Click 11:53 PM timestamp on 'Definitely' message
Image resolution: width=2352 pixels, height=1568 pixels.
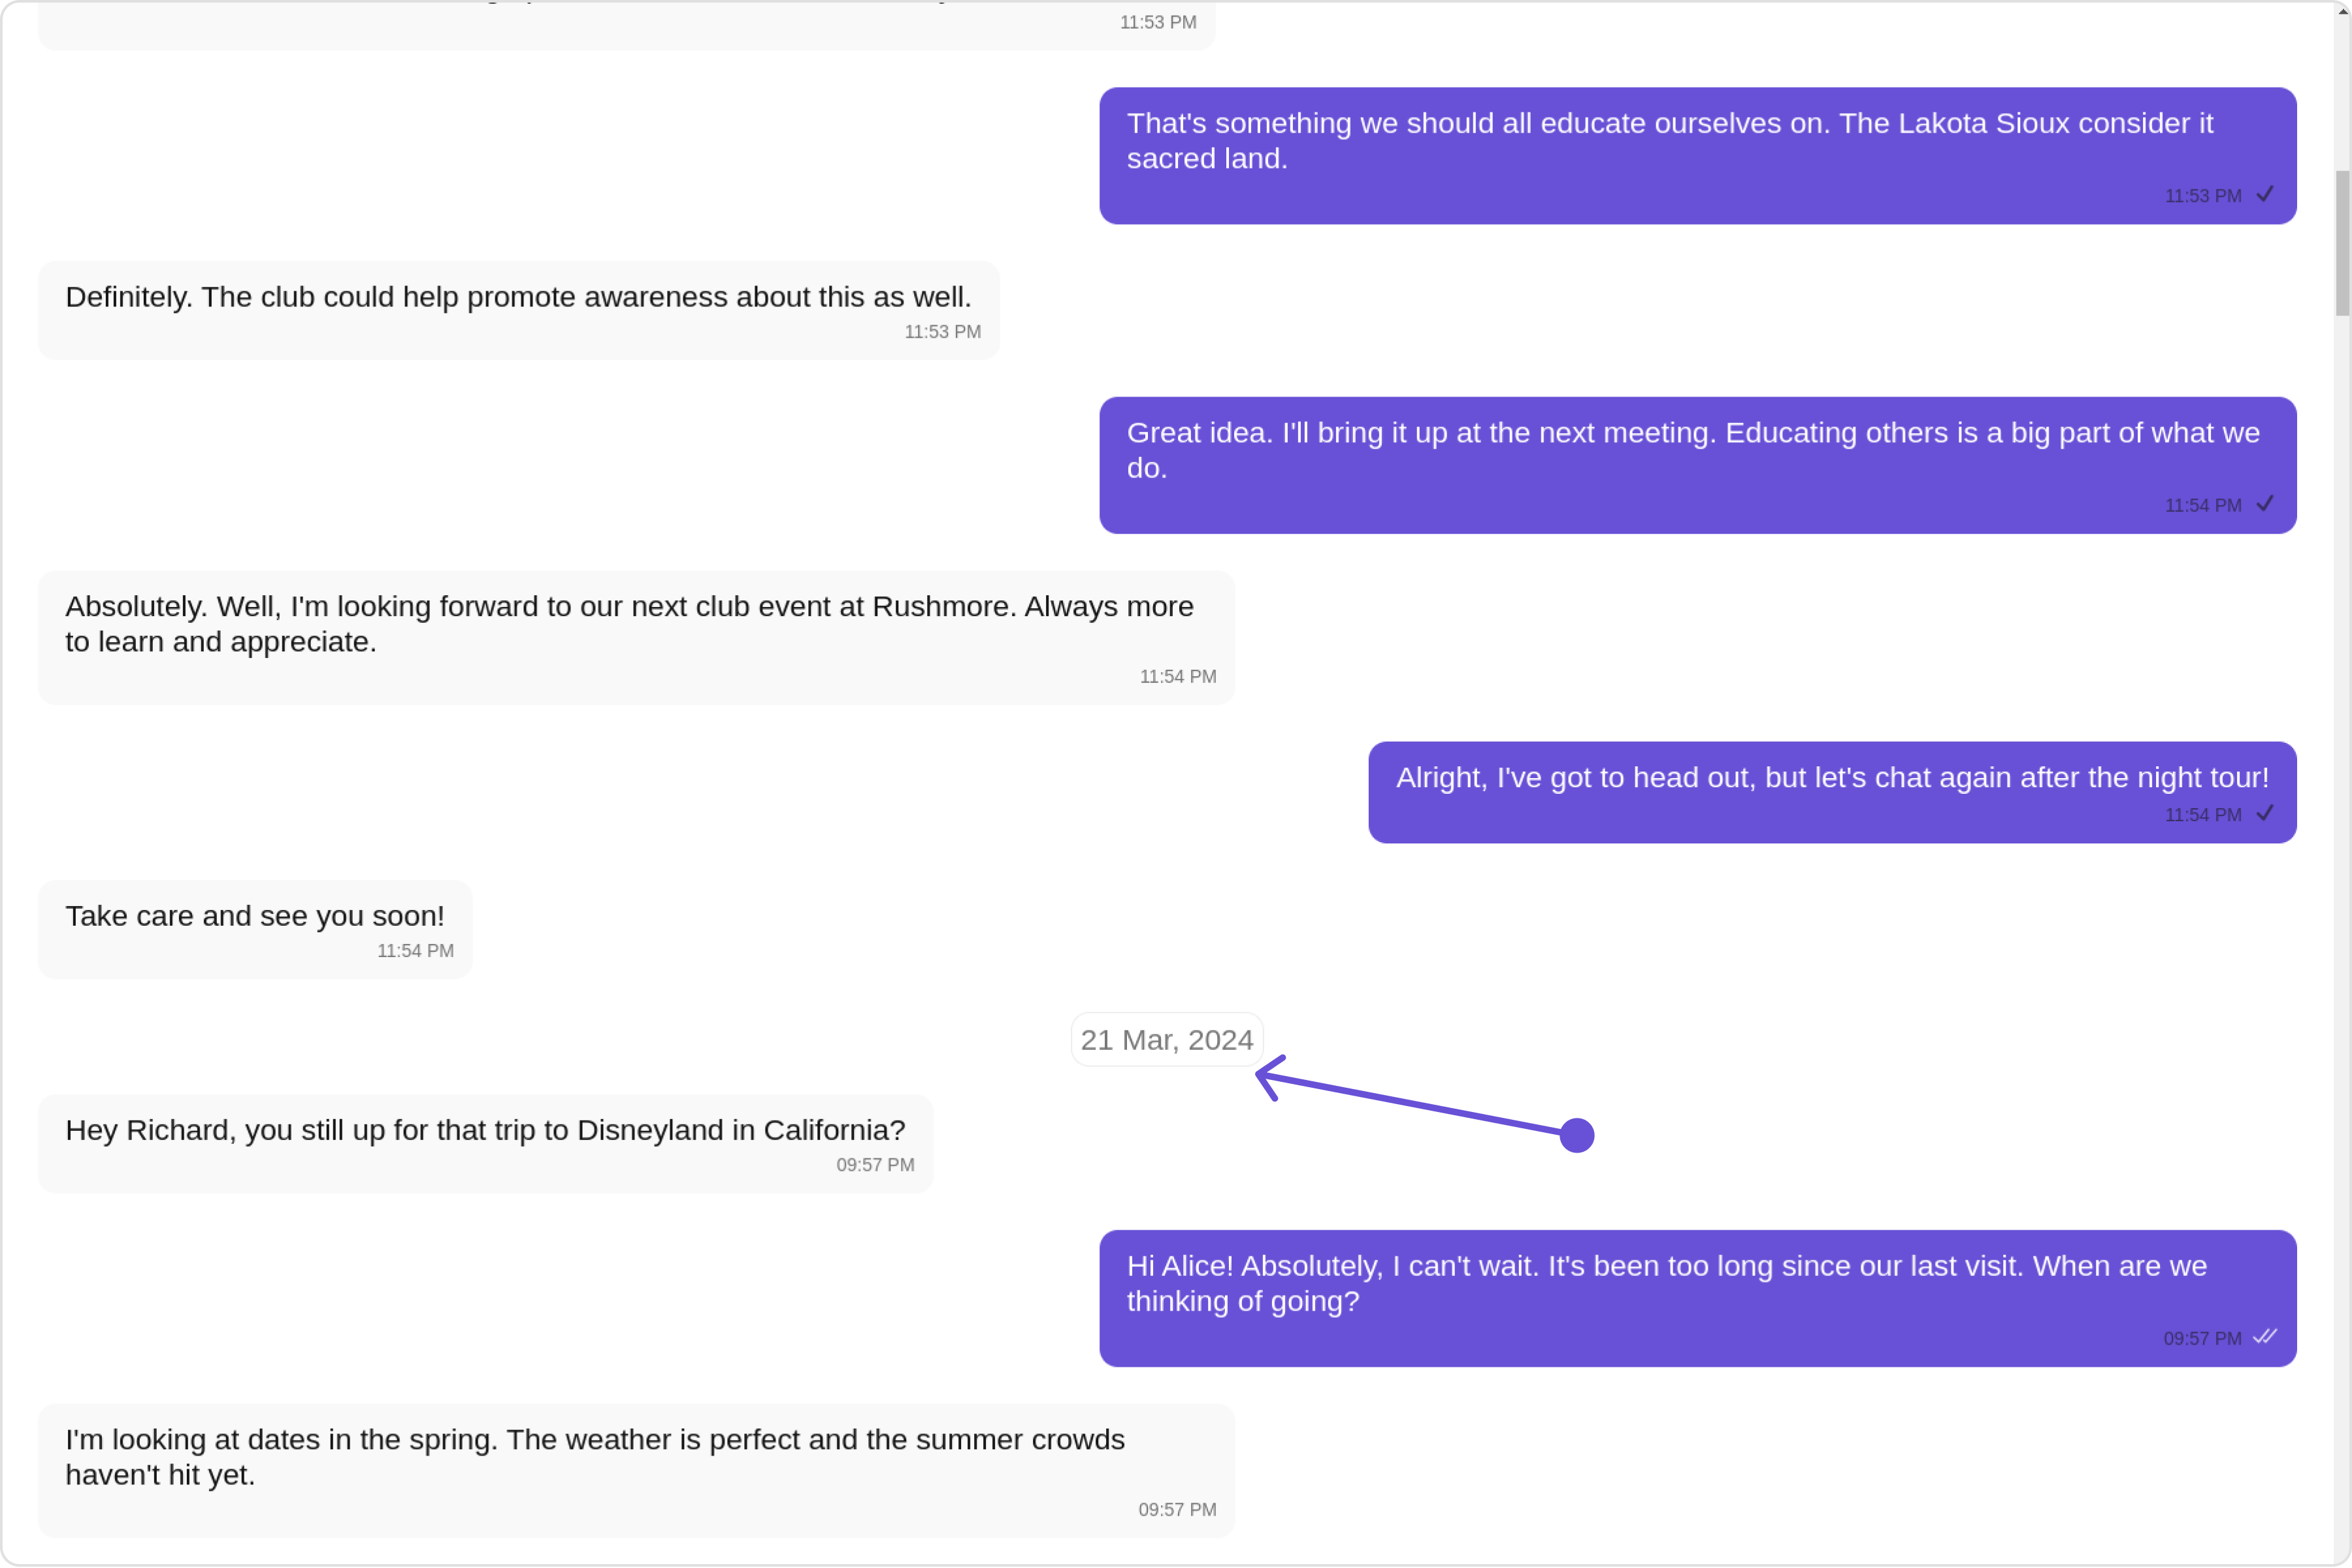coord(942,332)
